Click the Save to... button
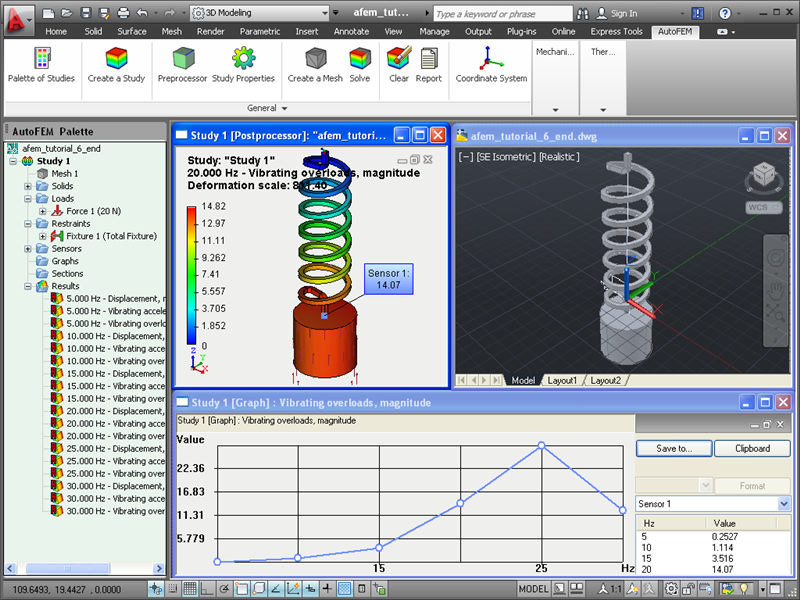 674,448
